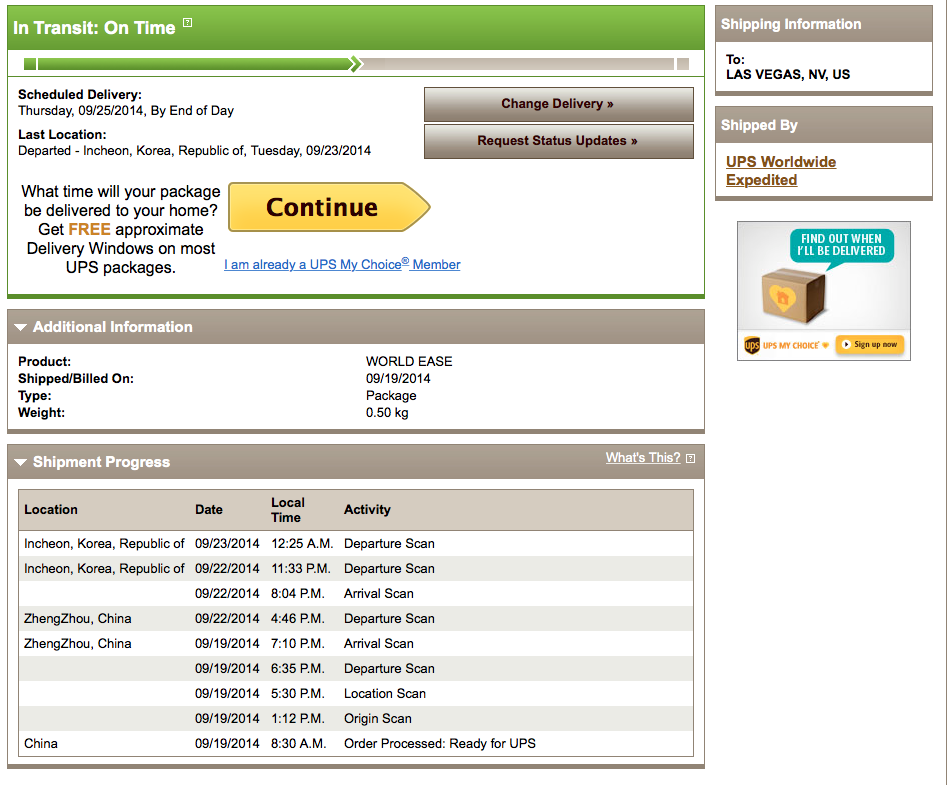This screenshot has width=949, height=785.
Task: Click 'Order Processed: Ready for UPS' text
Action: [x=440, y=743]
